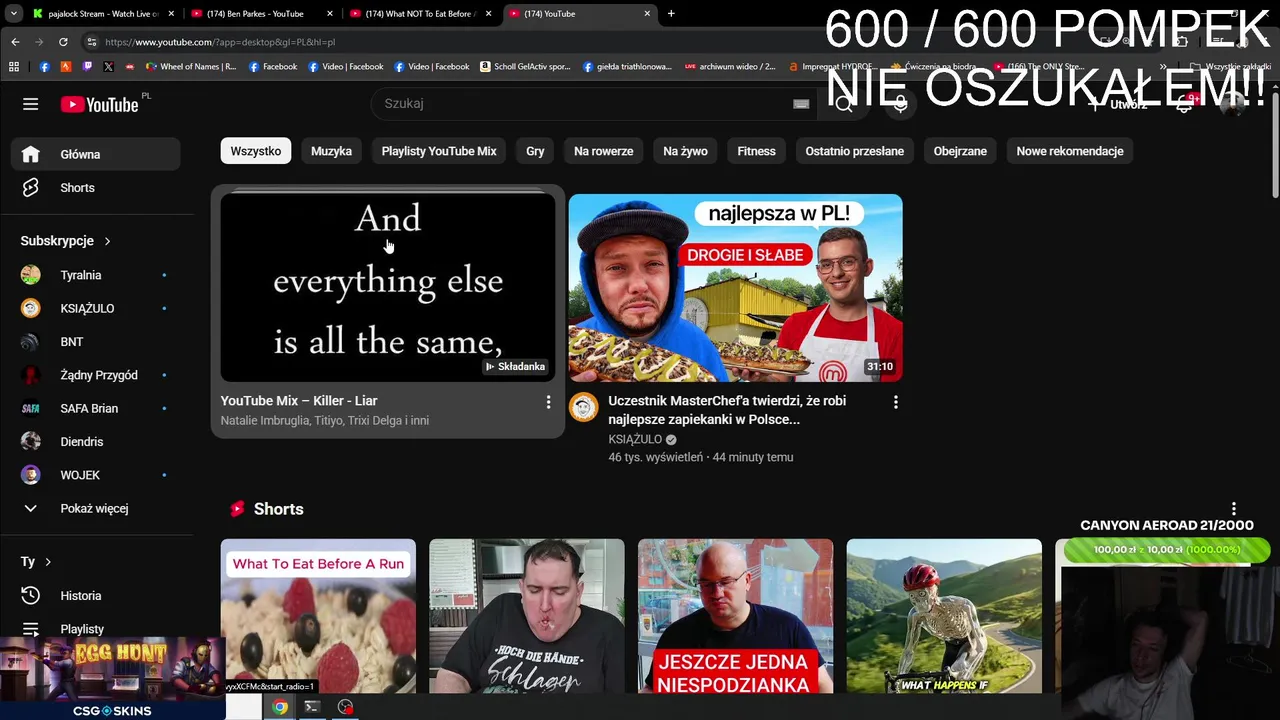Image resolution: width=1280 pixels, height=720 pixels.
Task: Select the Fitness filter chip
Action: (756, 151)
